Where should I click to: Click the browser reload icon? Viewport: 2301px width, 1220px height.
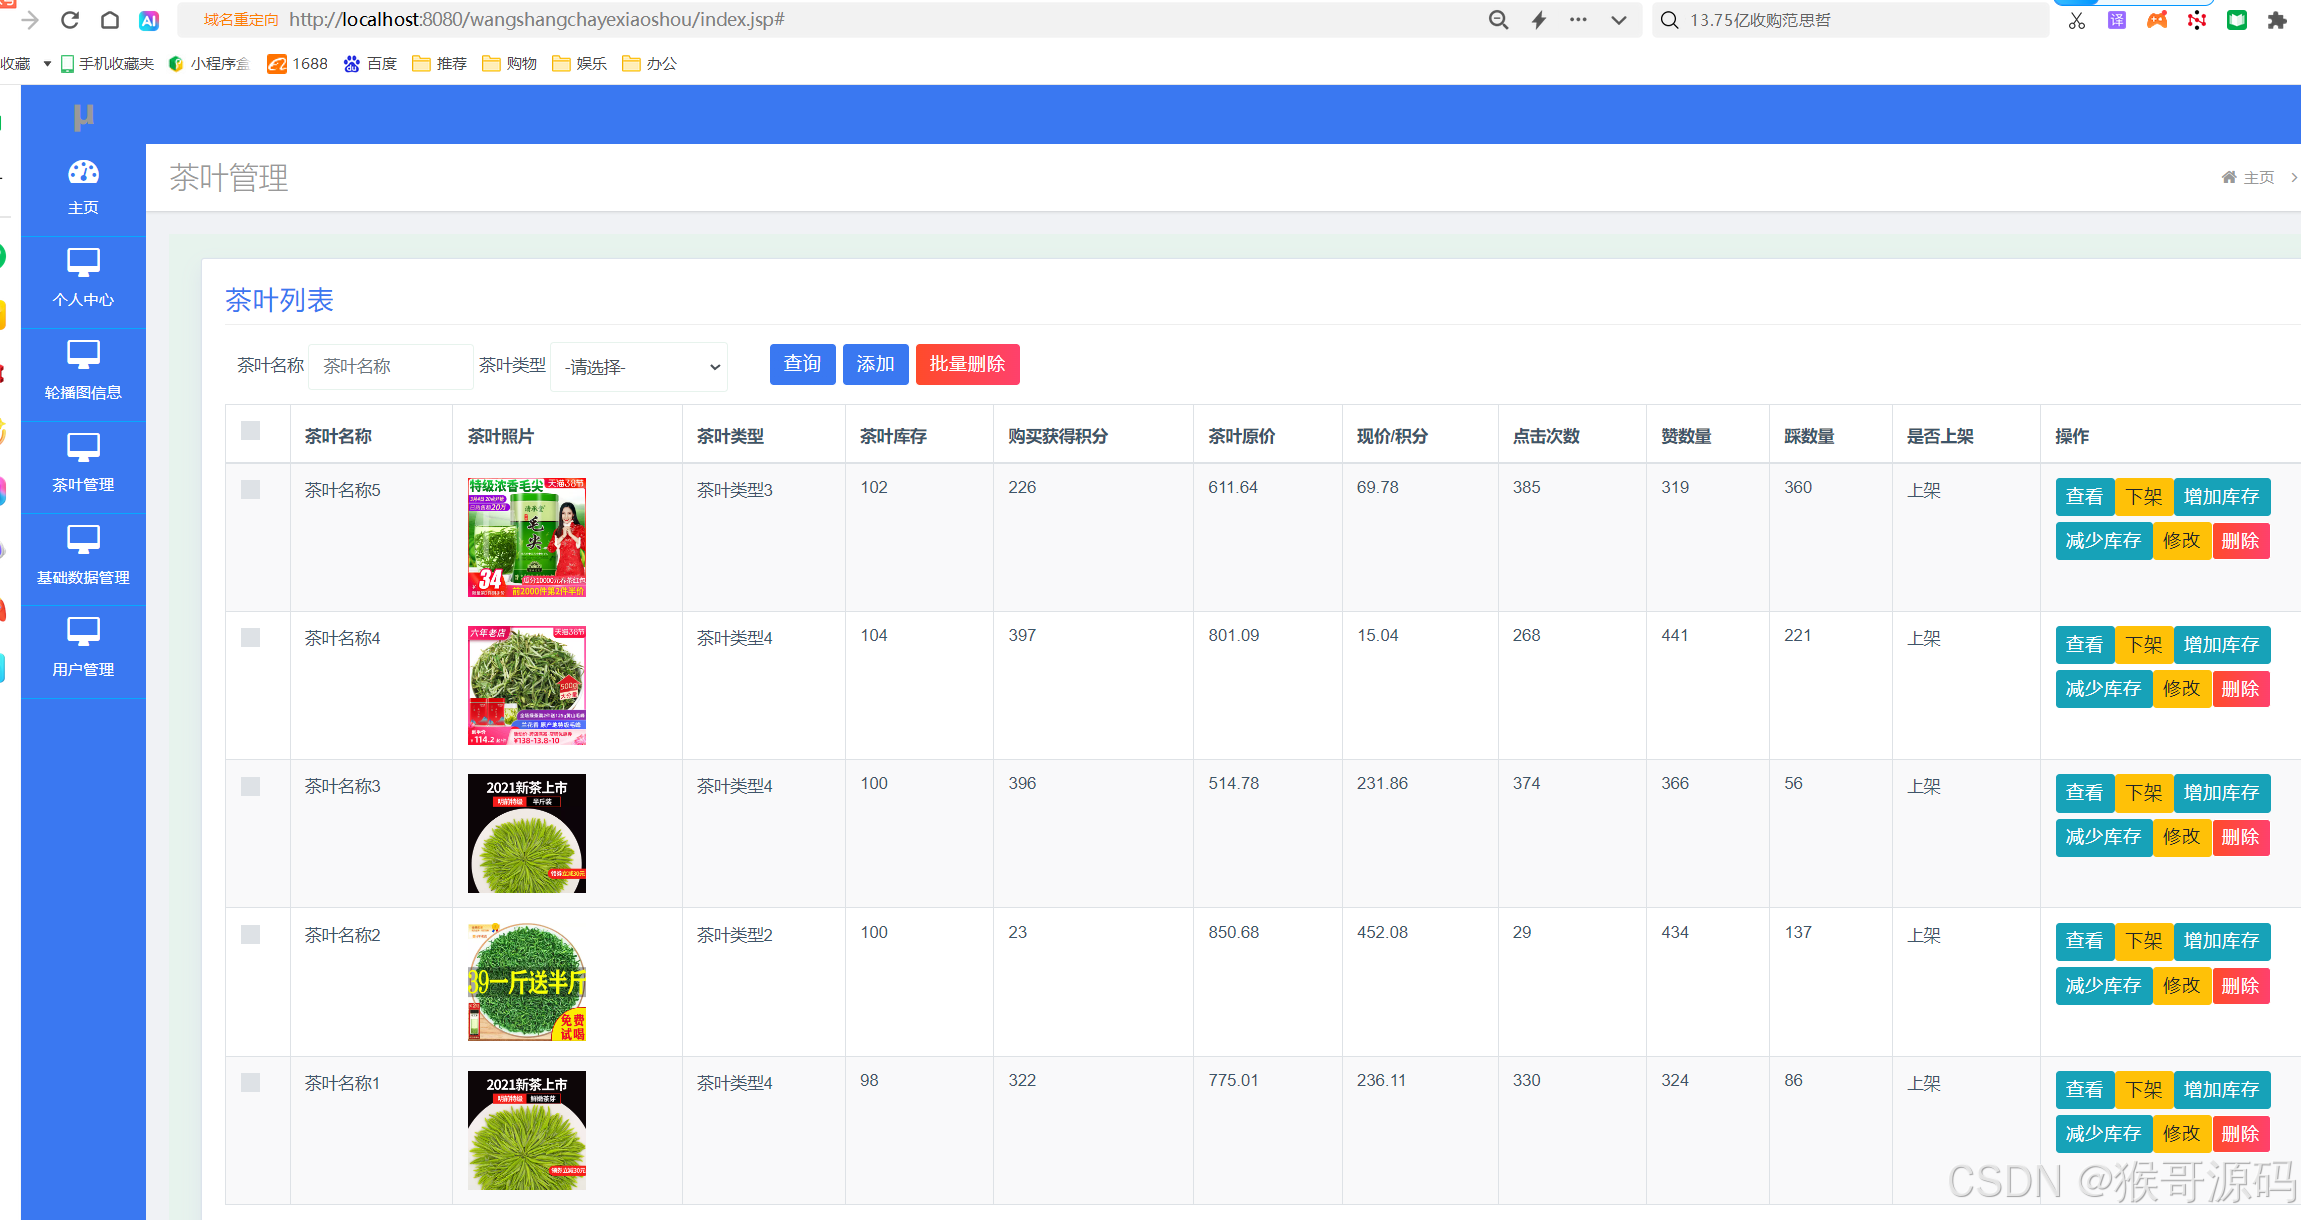70,20
